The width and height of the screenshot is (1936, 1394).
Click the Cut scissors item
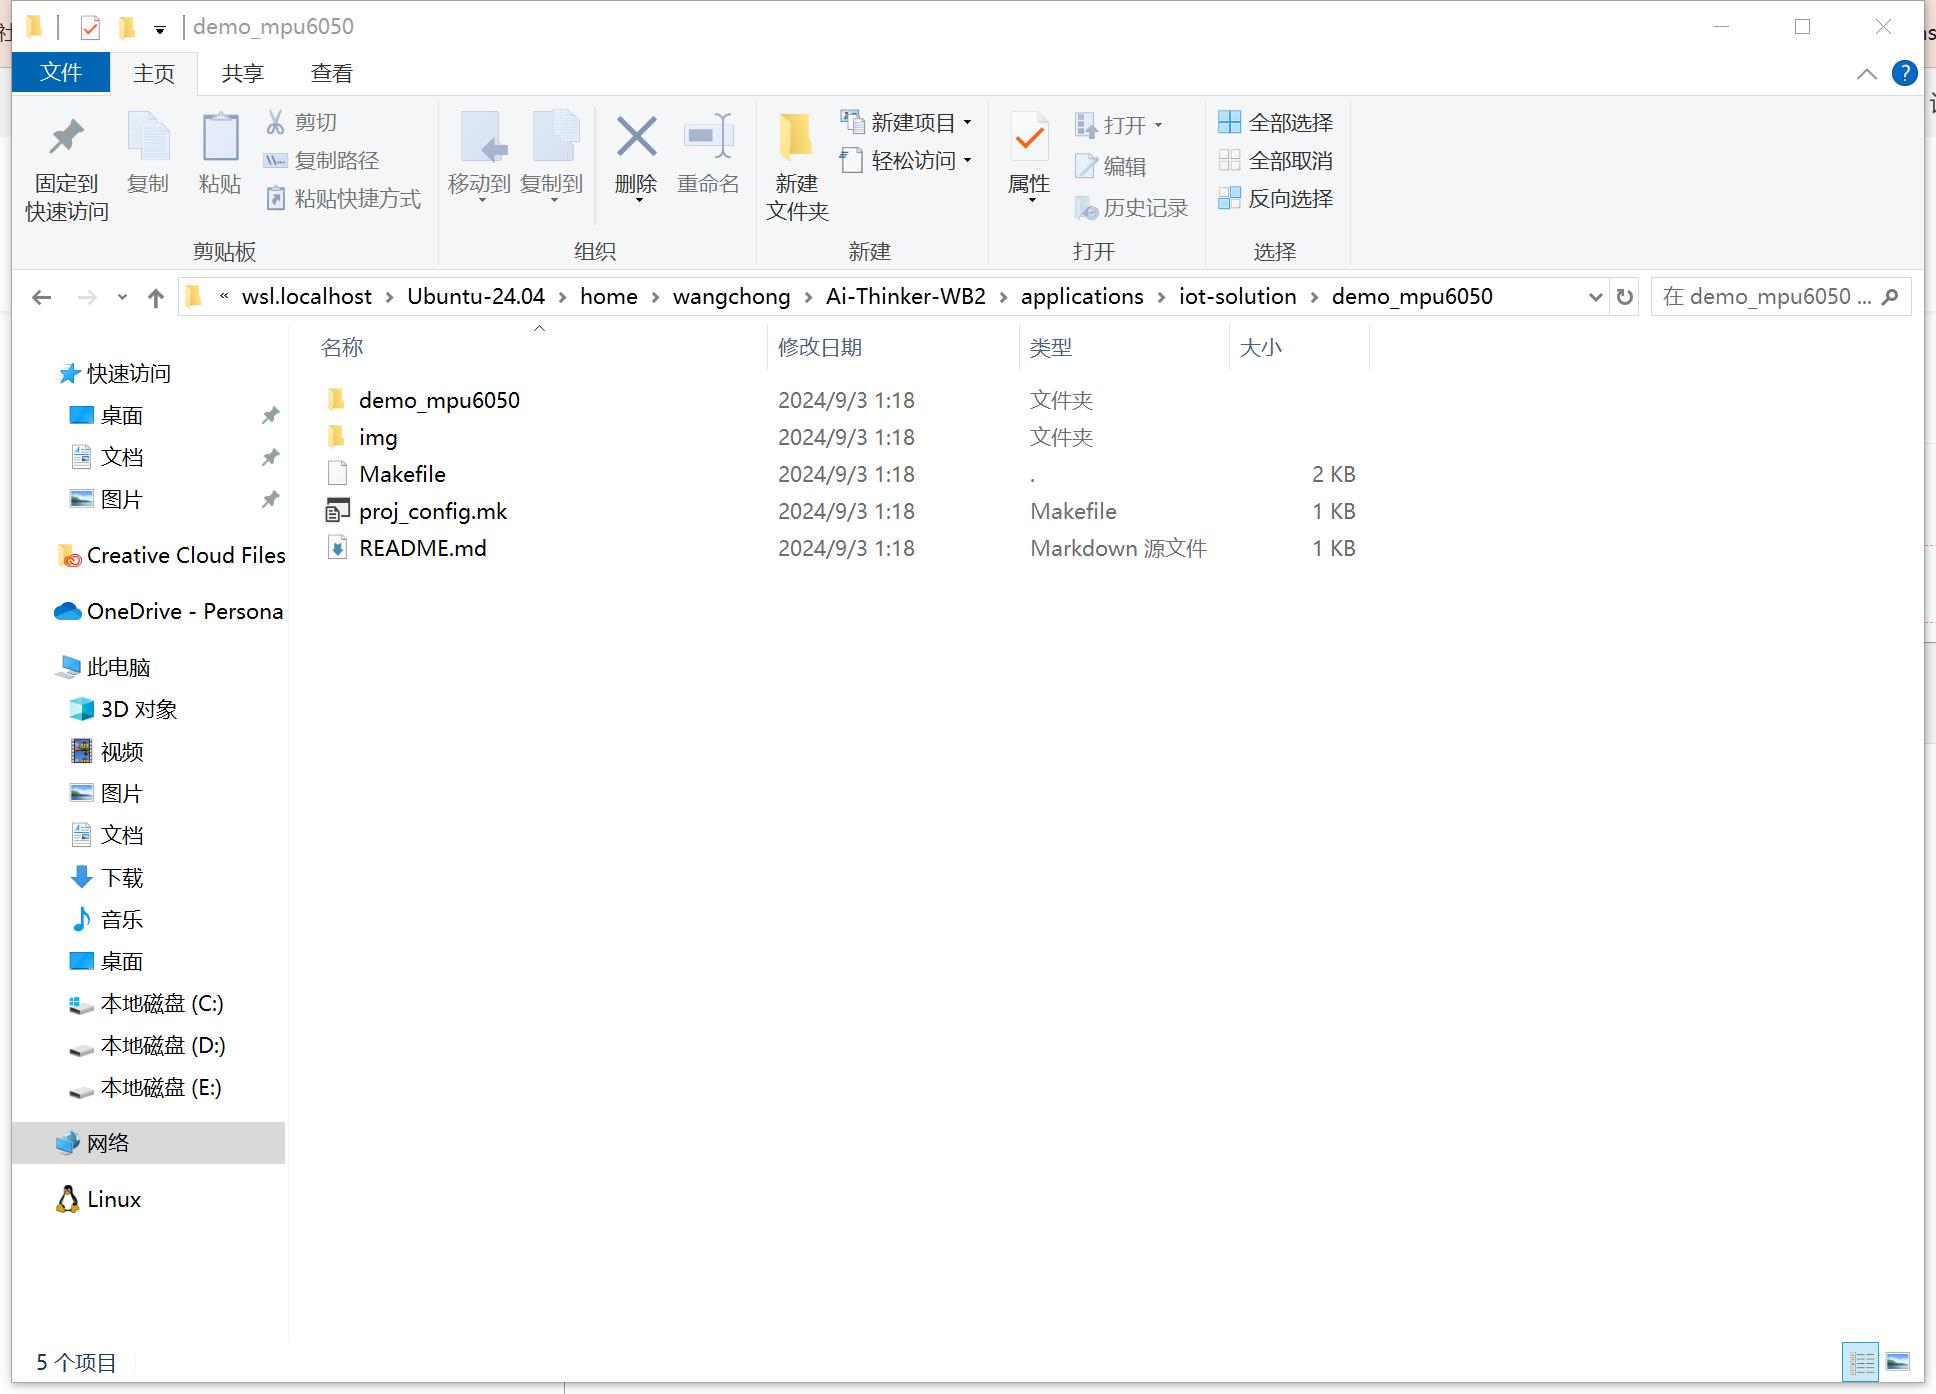(301, 122)
